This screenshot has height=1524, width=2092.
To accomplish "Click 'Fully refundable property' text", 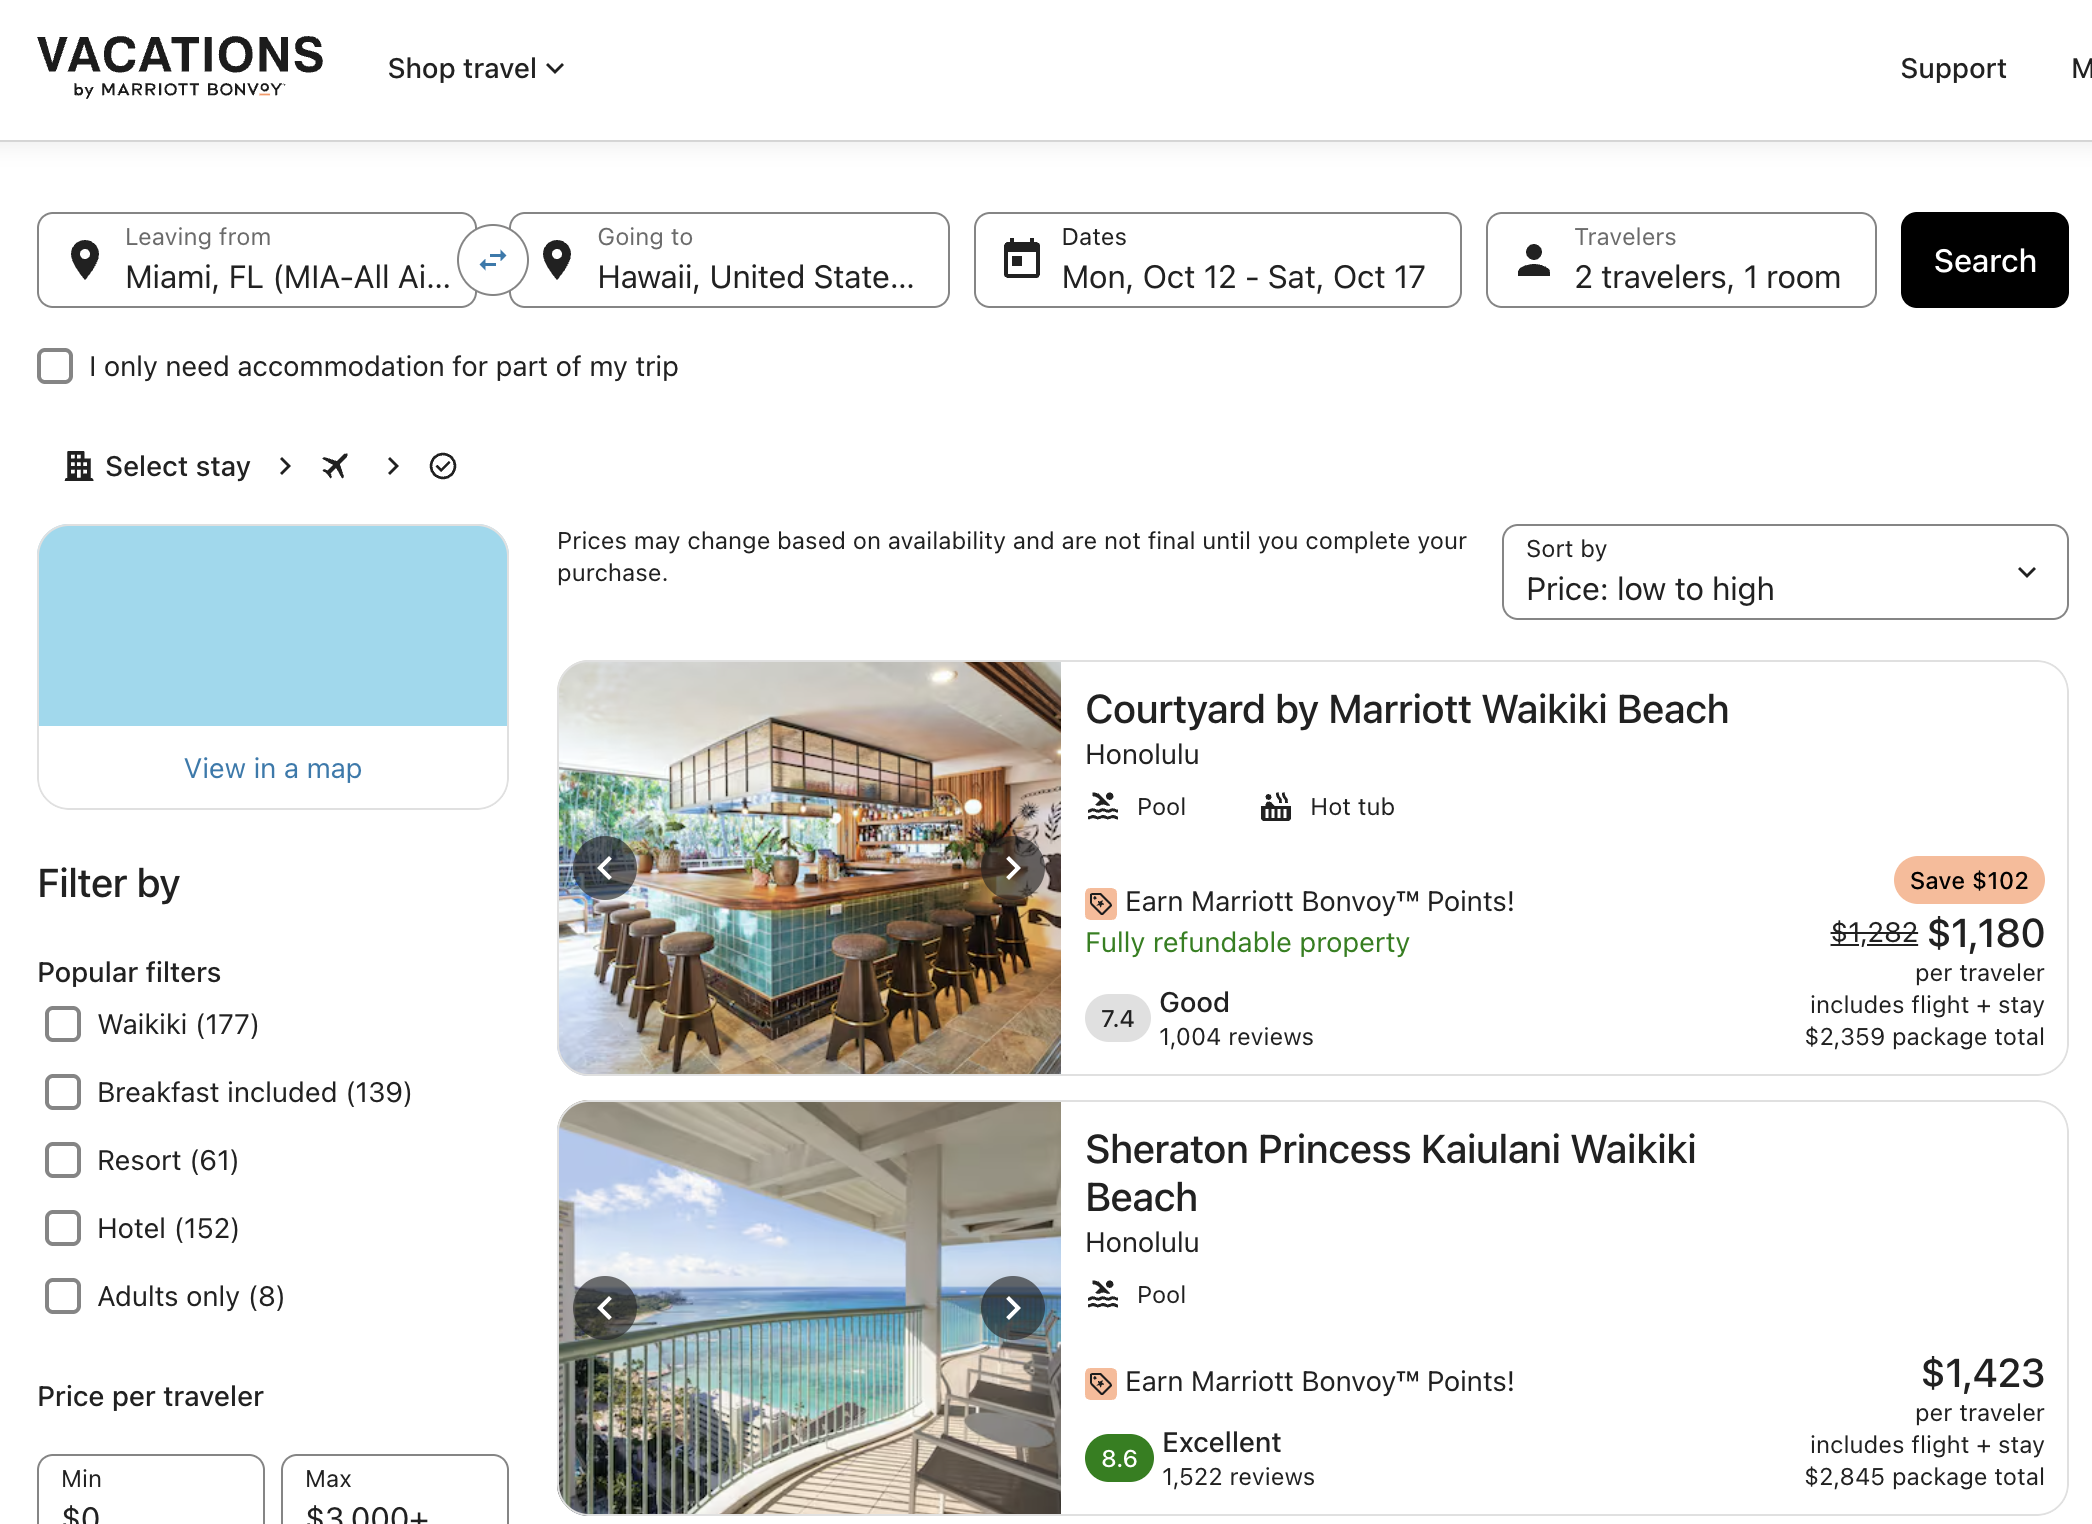I will tap(1247, 942).
